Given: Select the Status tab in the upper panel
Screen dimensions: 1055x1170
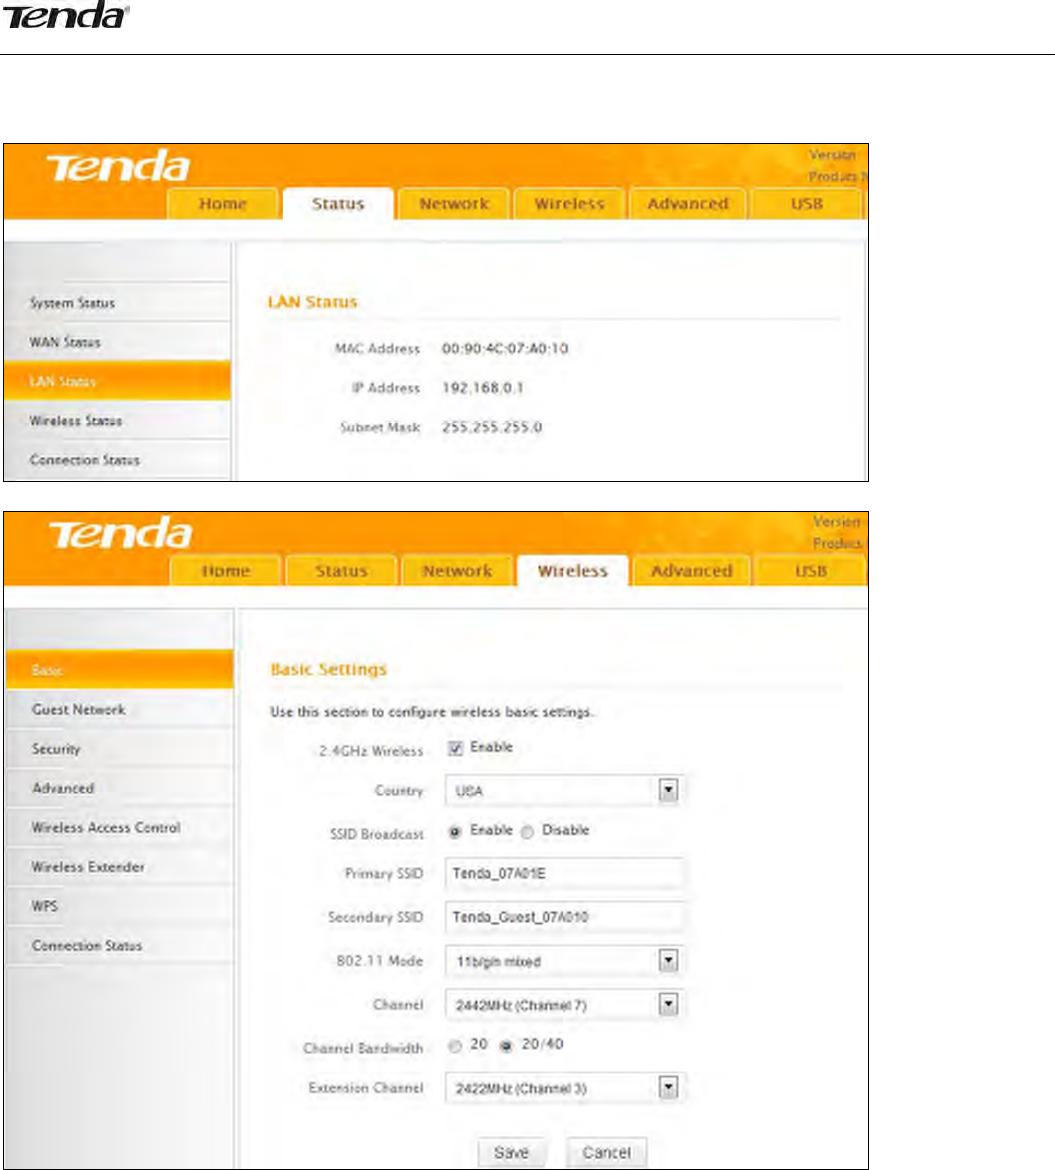Looking at the screenshot, I should [x=338, y=204].
